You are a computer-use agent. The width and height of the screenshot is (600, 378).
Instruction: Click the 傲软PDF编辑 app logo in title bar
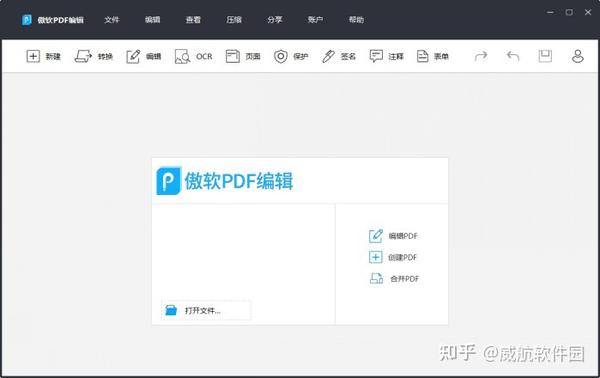(26, 20)
